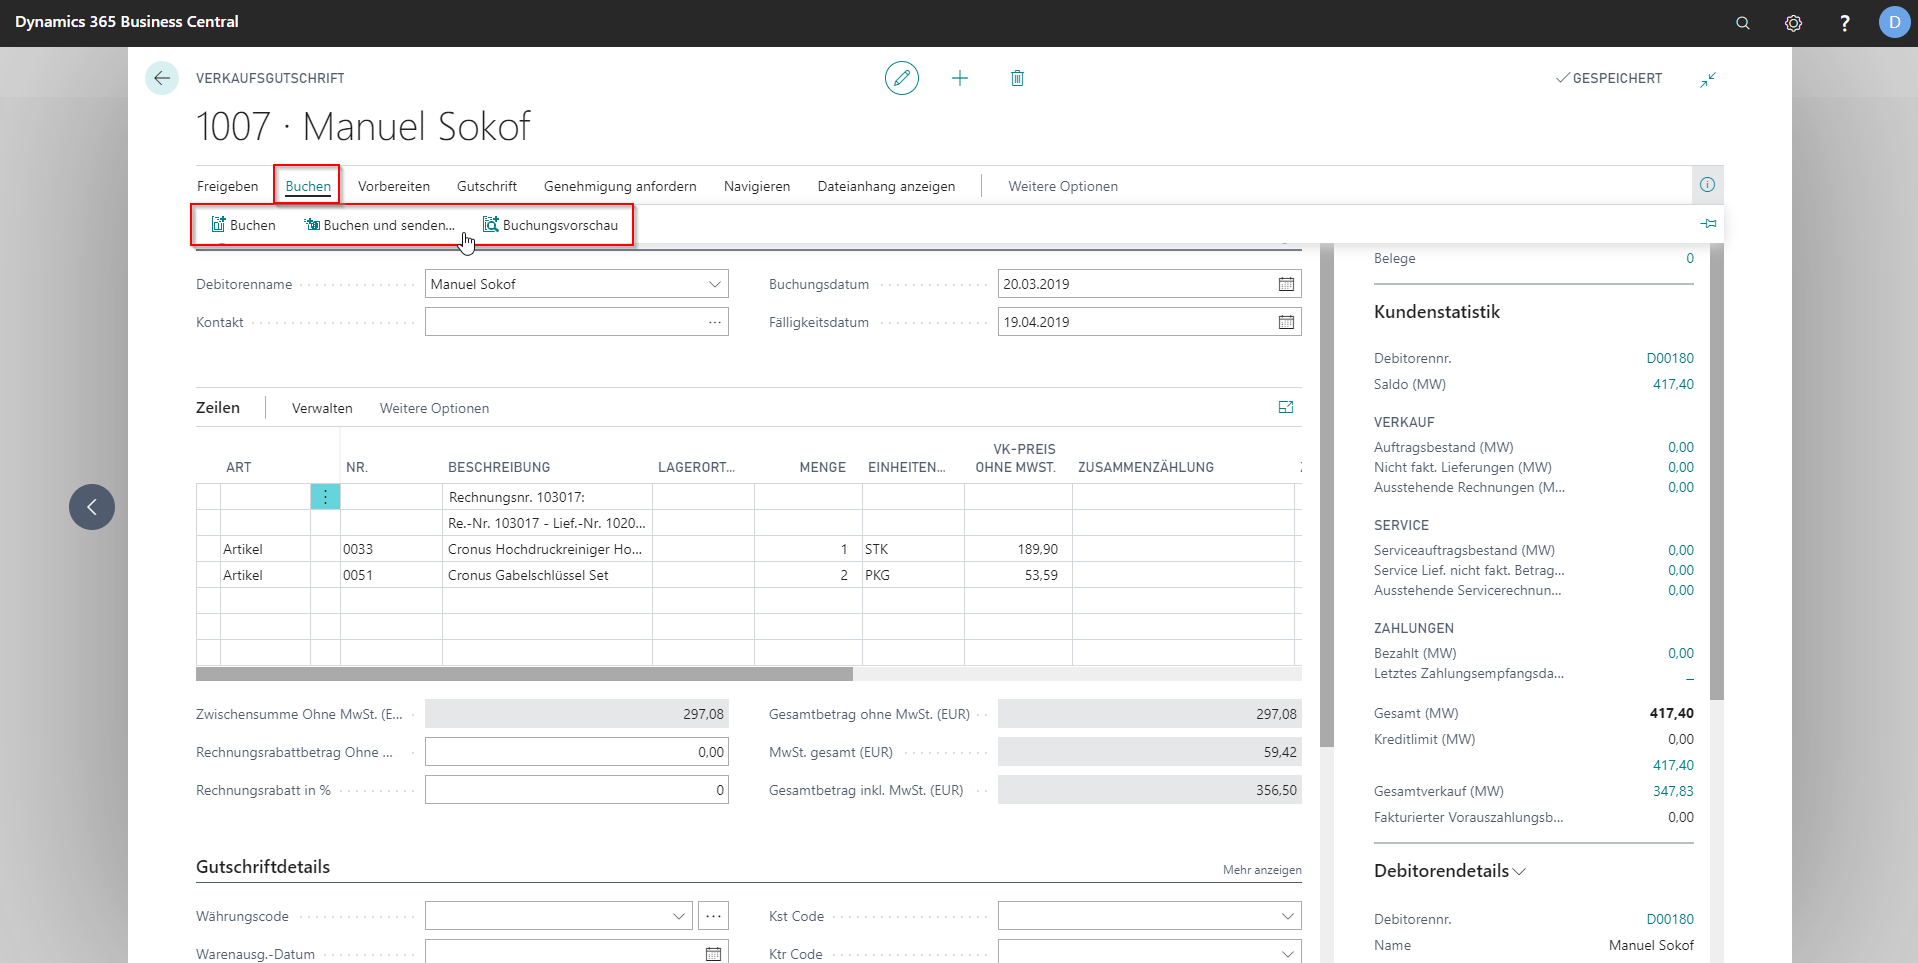This screenshot has width=1918, height=963.
Task: Click VK-Preis 189,90 cell
Action: (1018, 549)
